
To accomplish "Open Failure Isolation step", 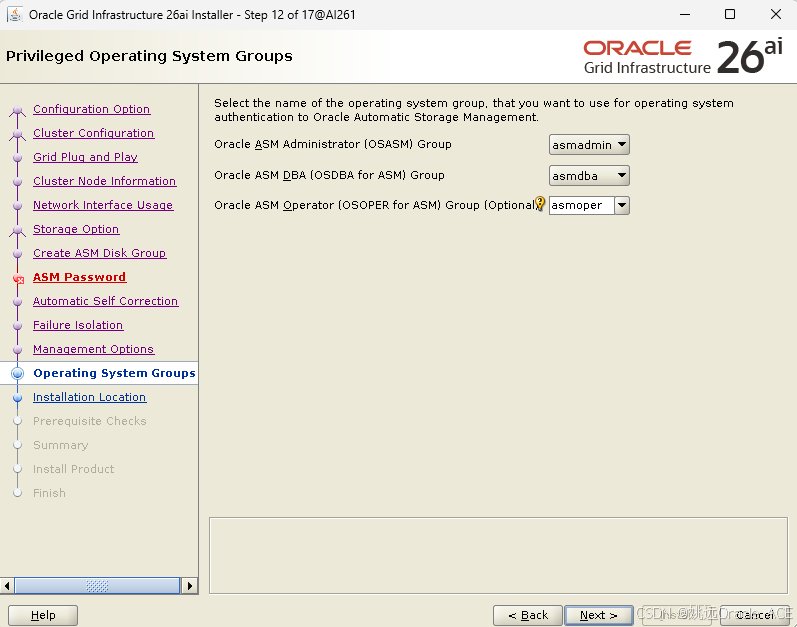I will point(78,325).
